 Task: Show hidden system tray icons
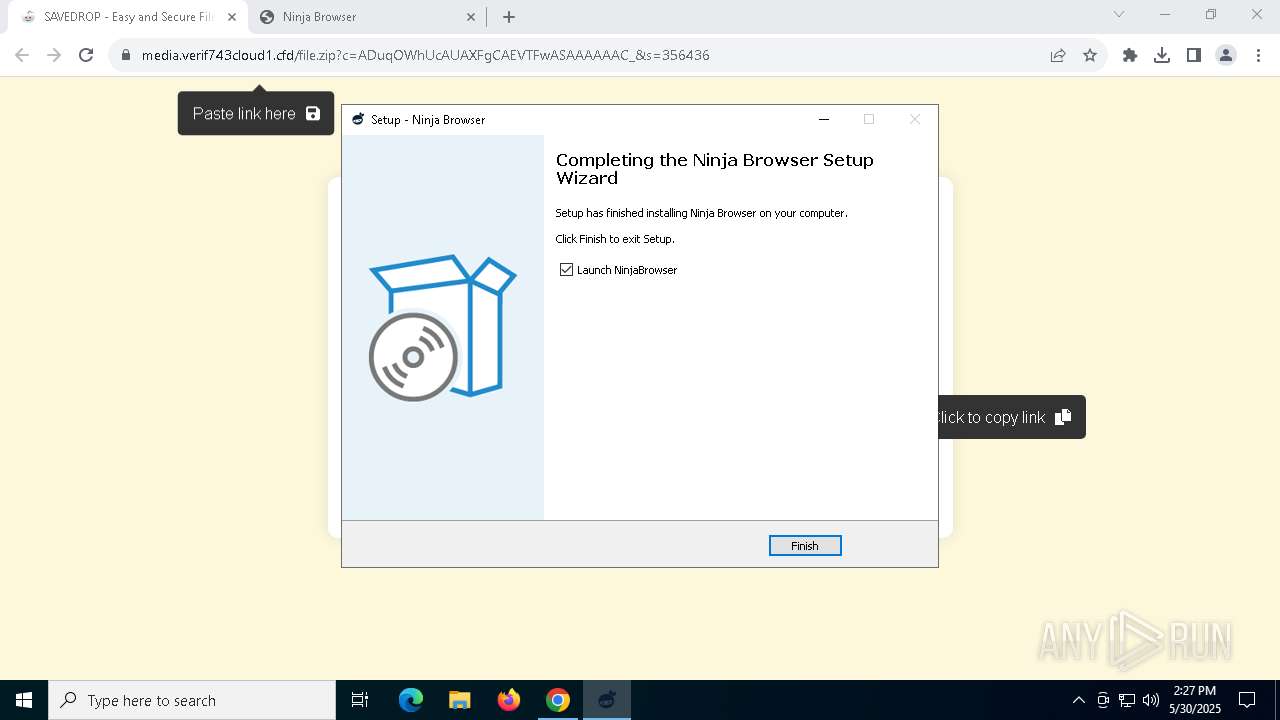click(1078, 700)
